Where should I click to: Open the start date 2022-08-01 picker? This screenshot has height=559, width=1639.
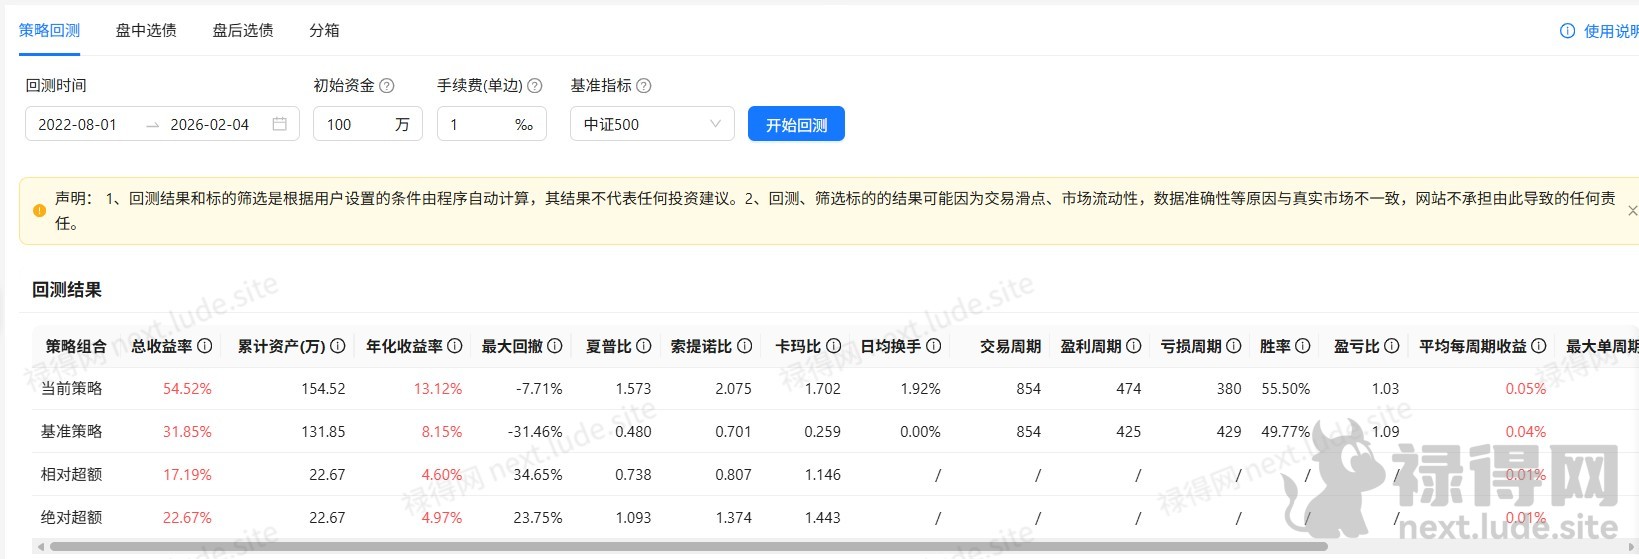(x=78, y=124)
